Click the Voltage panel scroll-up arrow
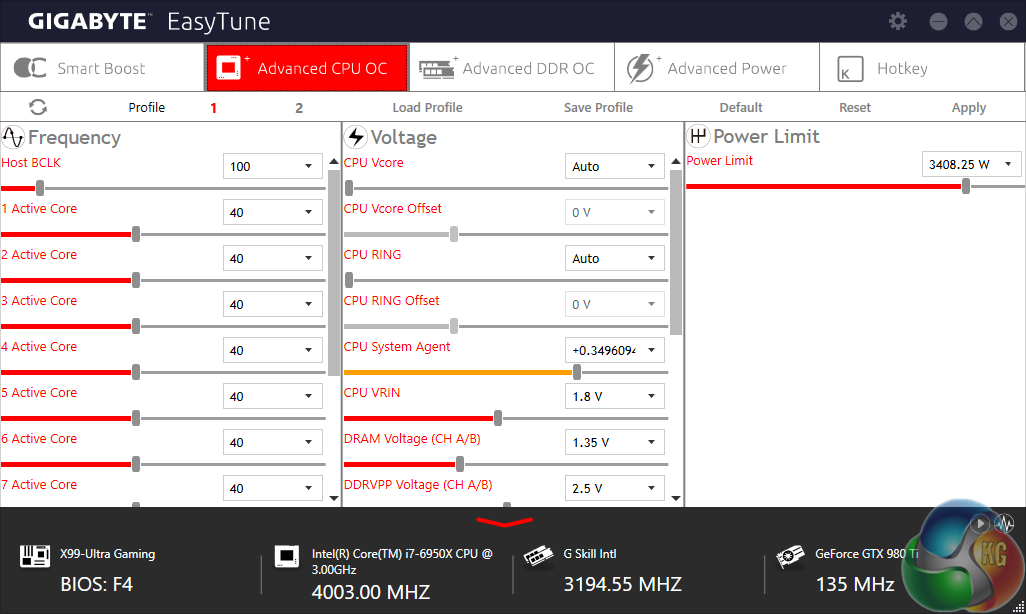The width and height of the screenshot is (1026, 614). (x=676, y=161)
